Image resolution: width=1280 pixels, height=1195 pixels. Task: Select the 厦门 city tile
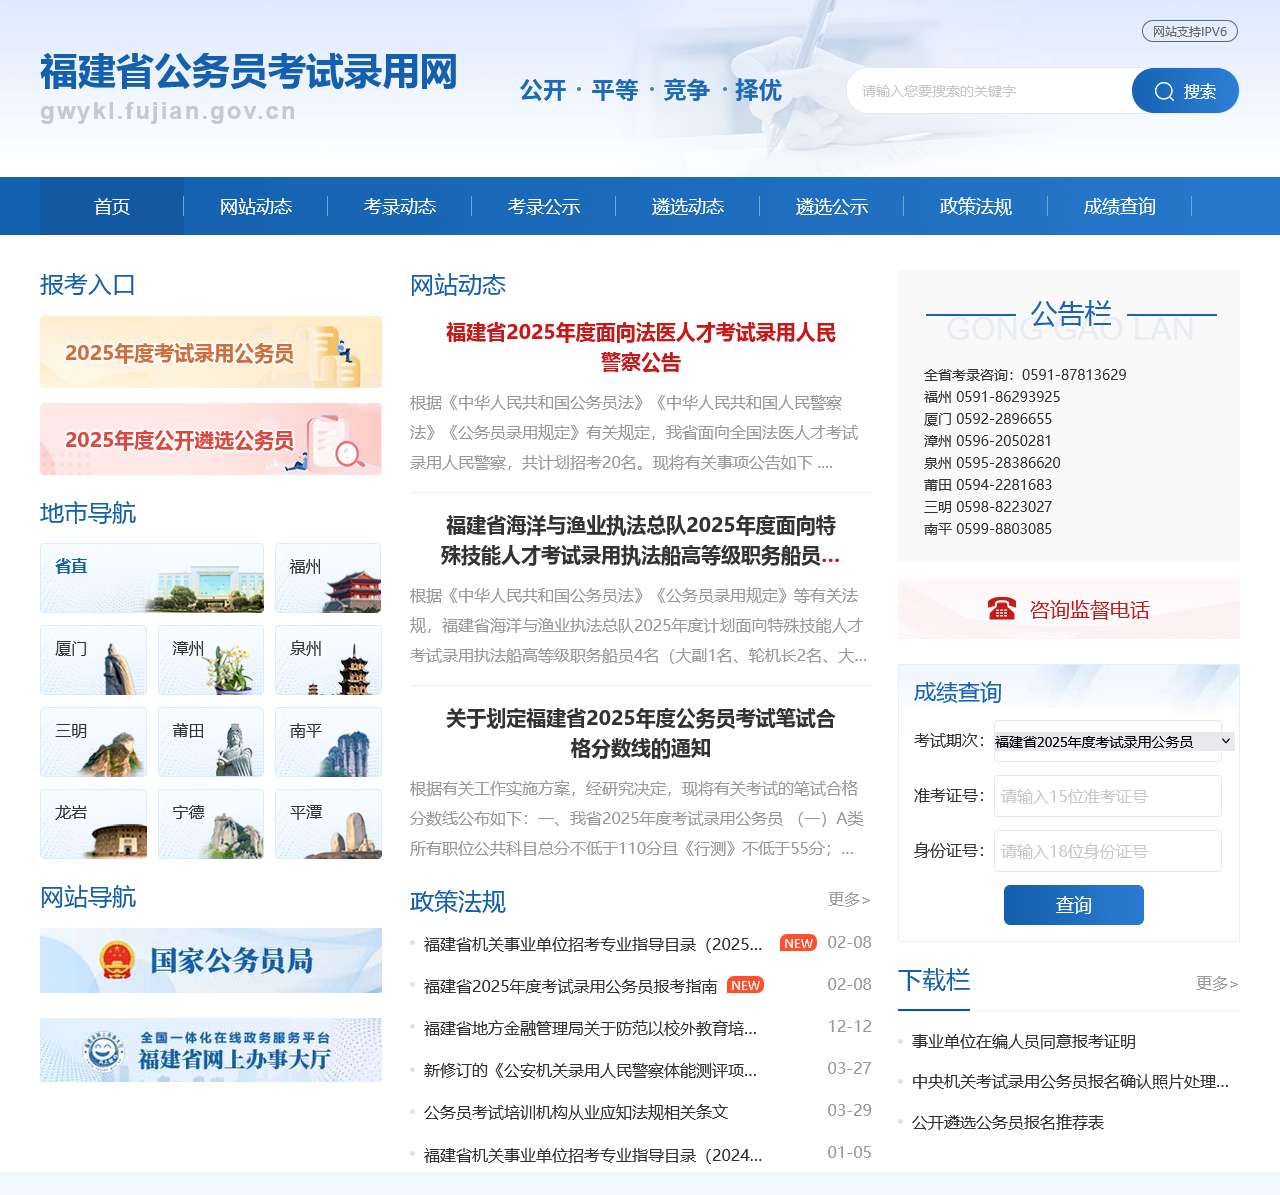coord(93,660)
